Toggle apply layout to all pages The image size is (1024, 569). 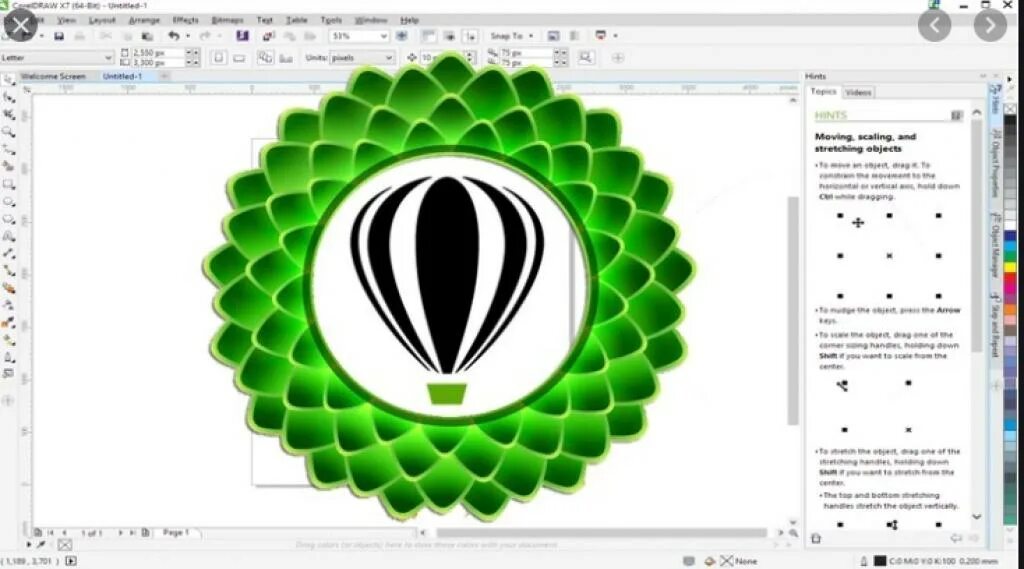click(264, 58)
